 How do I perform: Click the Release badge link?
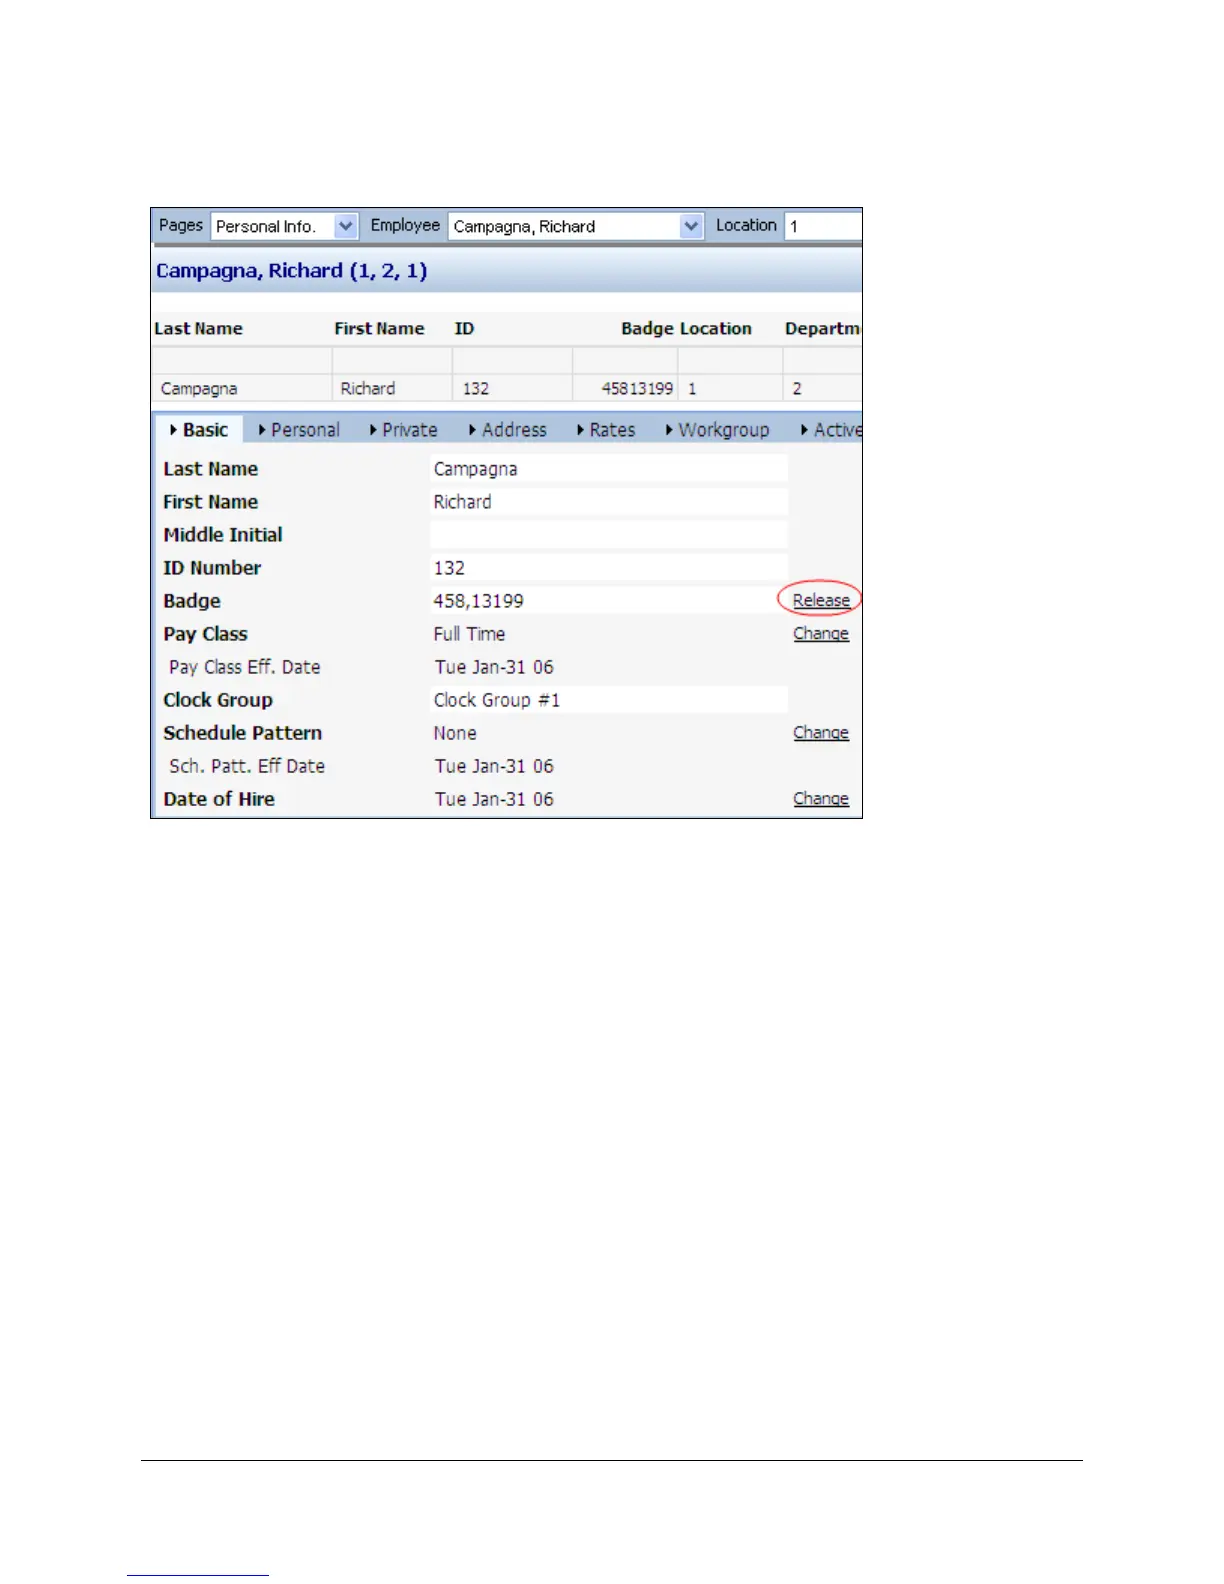point(821,600)
